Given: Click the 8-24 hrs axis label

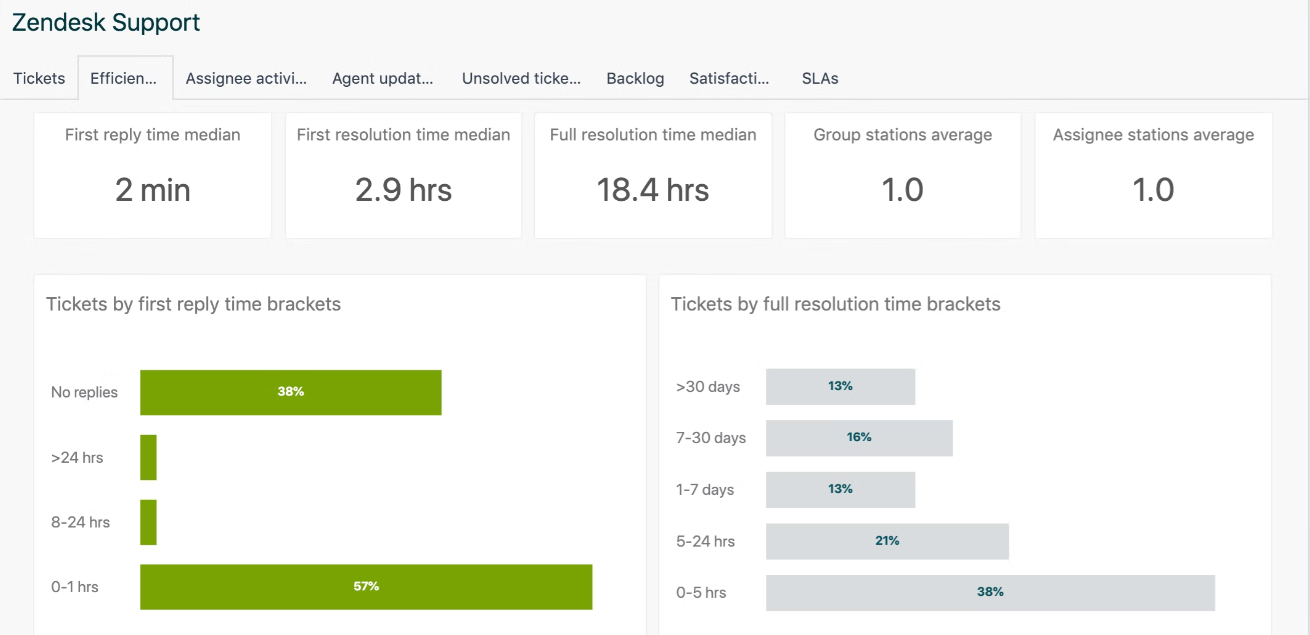Looking at the screenshot, I should coord(80,522).
